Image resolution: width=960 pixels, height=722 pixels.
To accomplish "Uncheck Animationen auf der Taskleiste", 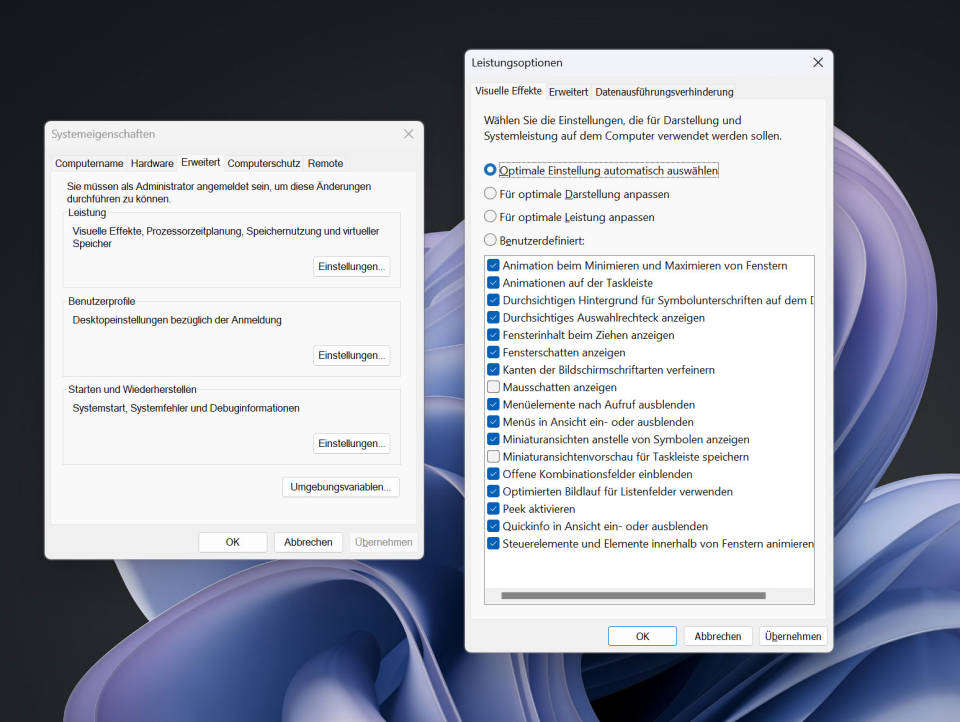I will pyautogui.click(x=493, y=282).
